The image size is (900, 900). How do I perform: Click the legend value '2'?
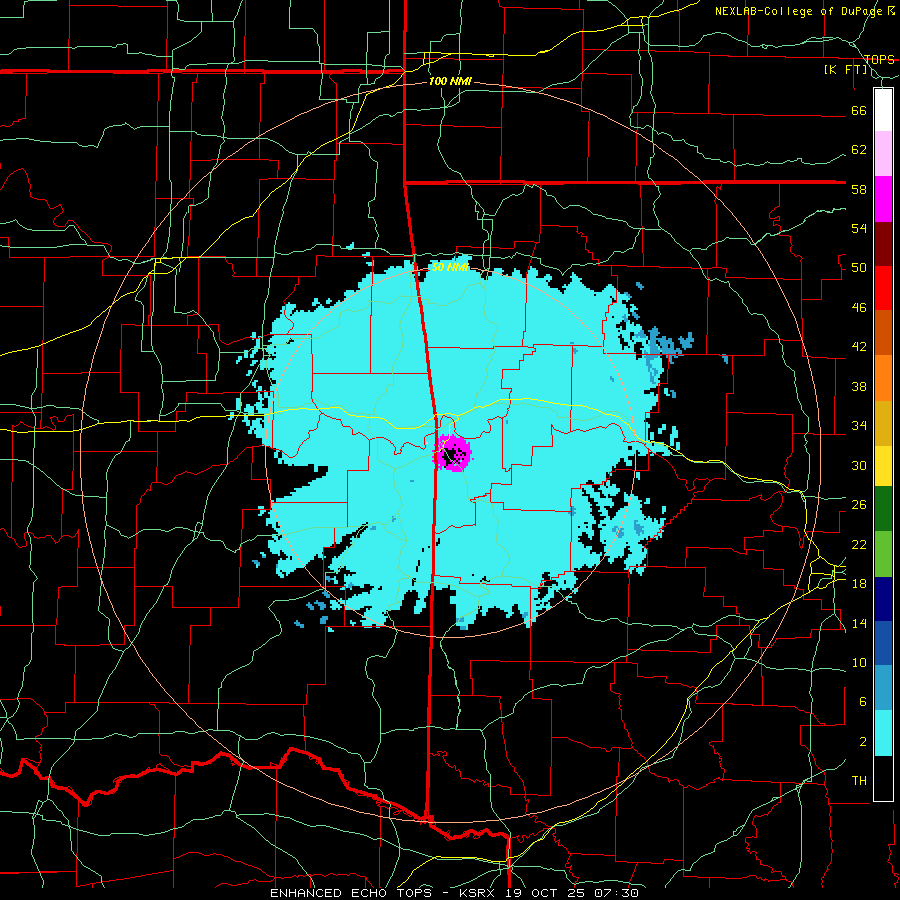tap(863, 742)
